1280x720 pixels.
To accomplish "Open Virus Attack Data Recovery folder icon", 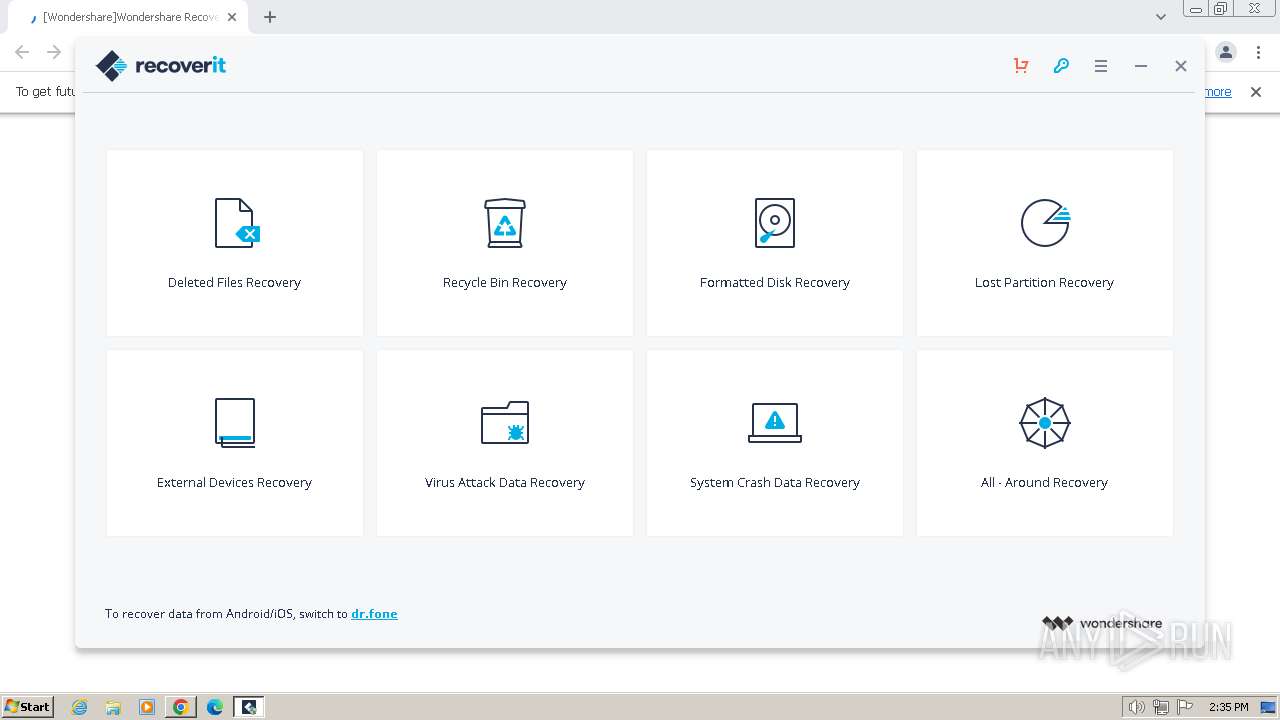I will point(505,422).
